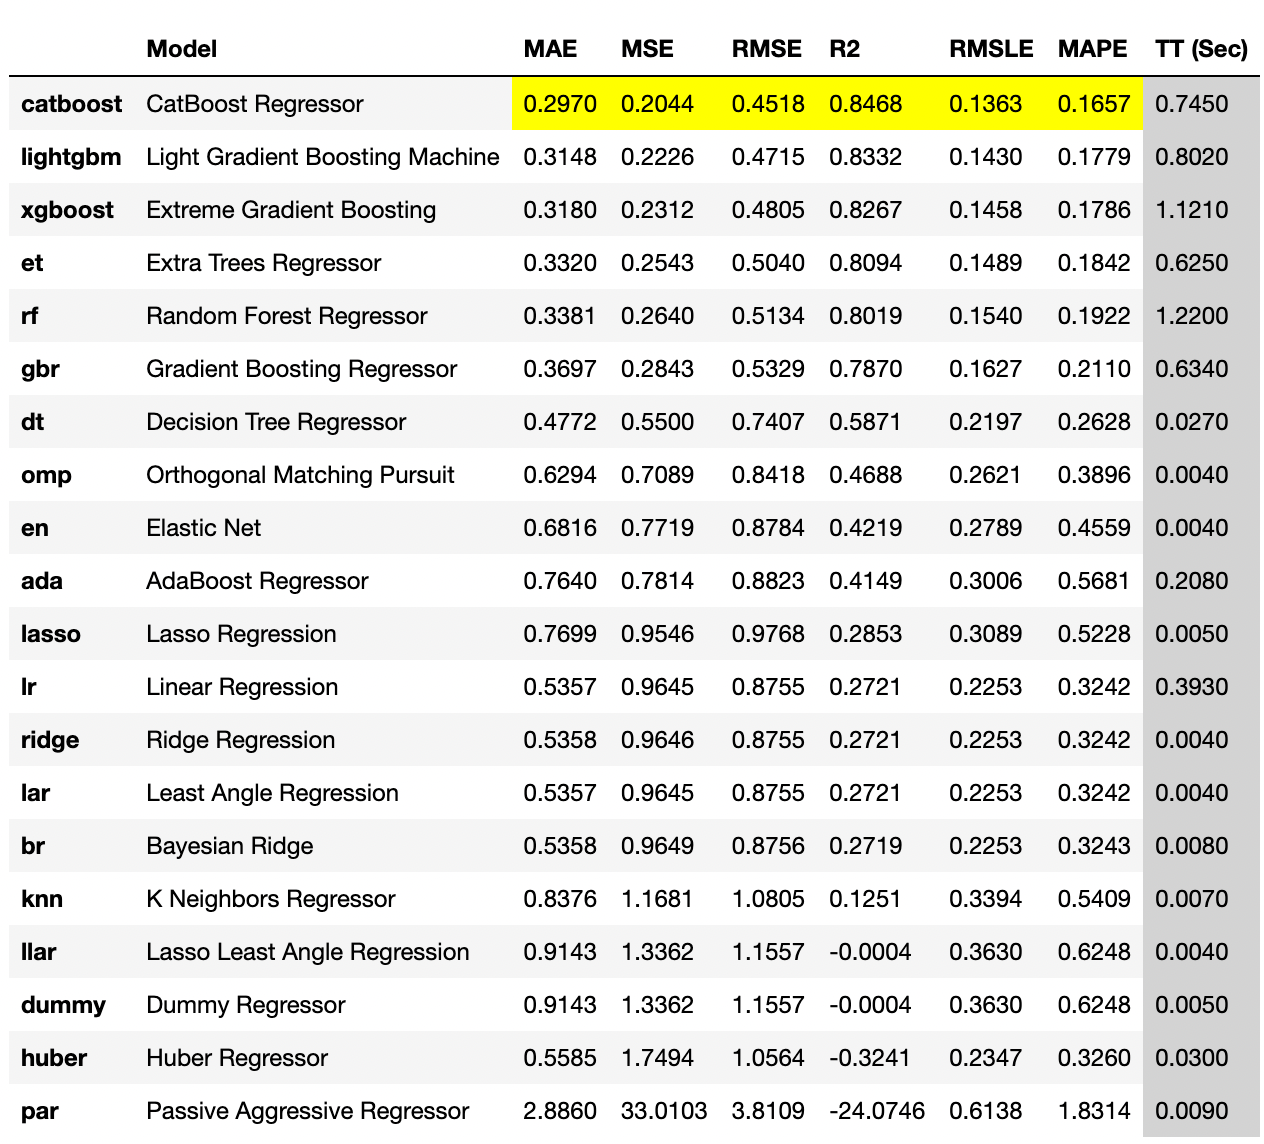
Task: Click the MAE column header
Action: pyautogui.click(x=550, y=49)
